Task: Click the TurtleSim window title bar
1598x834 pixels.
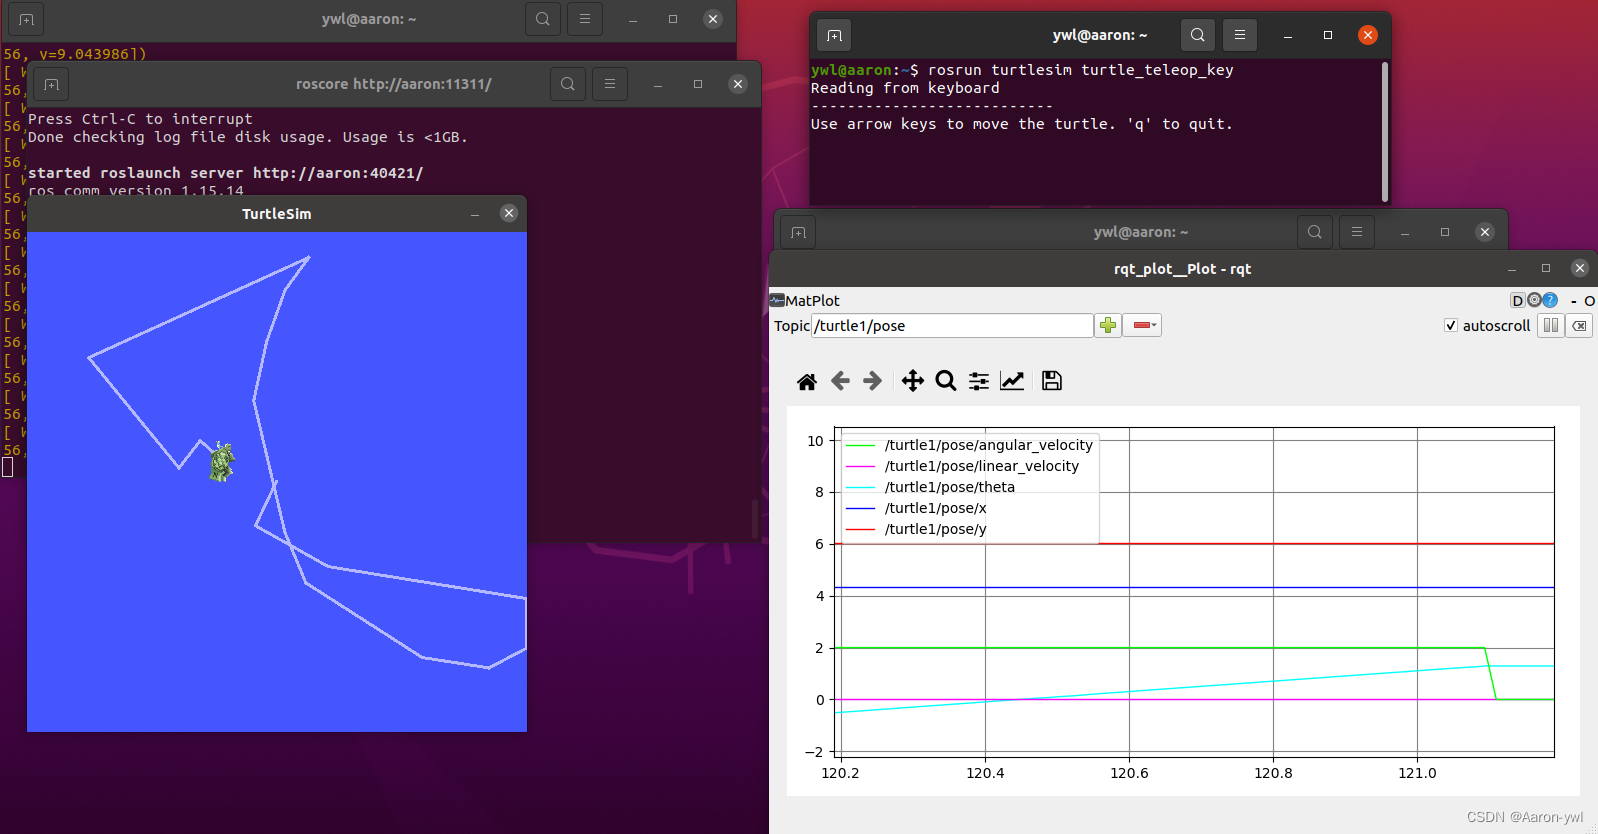Action: [x=276, y=214]
